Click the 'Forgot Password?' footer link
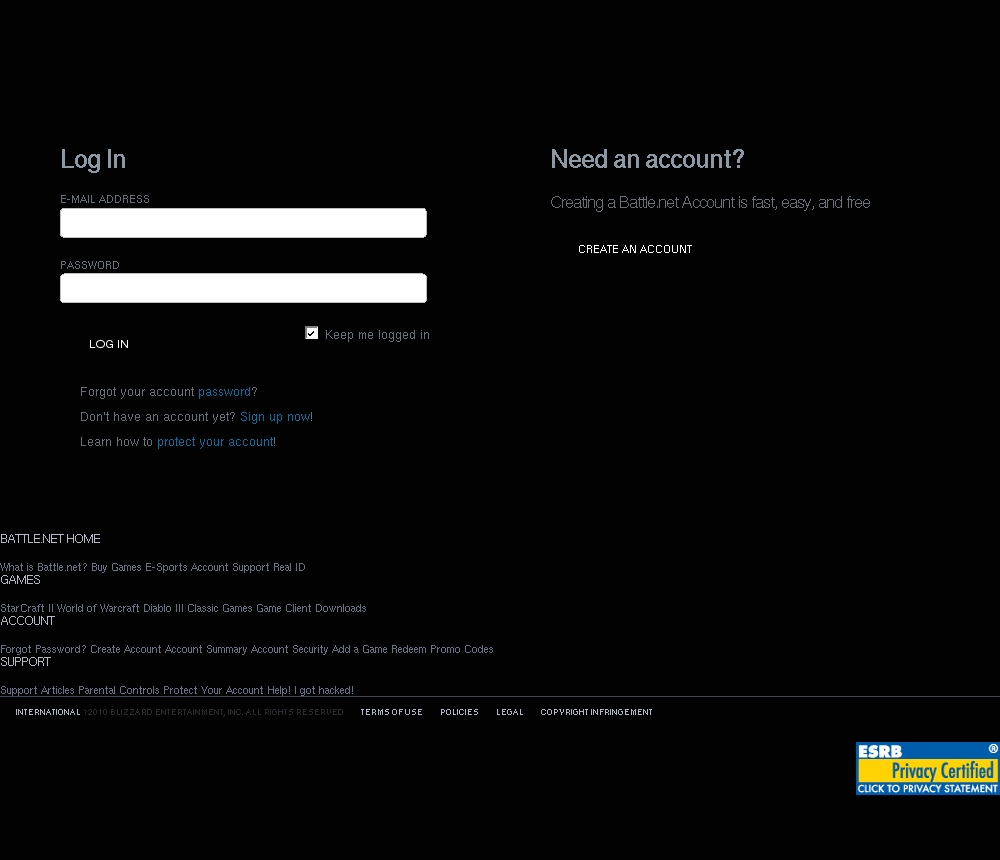The height and width of the screenshot is (860, 1000). coord(43,649)
